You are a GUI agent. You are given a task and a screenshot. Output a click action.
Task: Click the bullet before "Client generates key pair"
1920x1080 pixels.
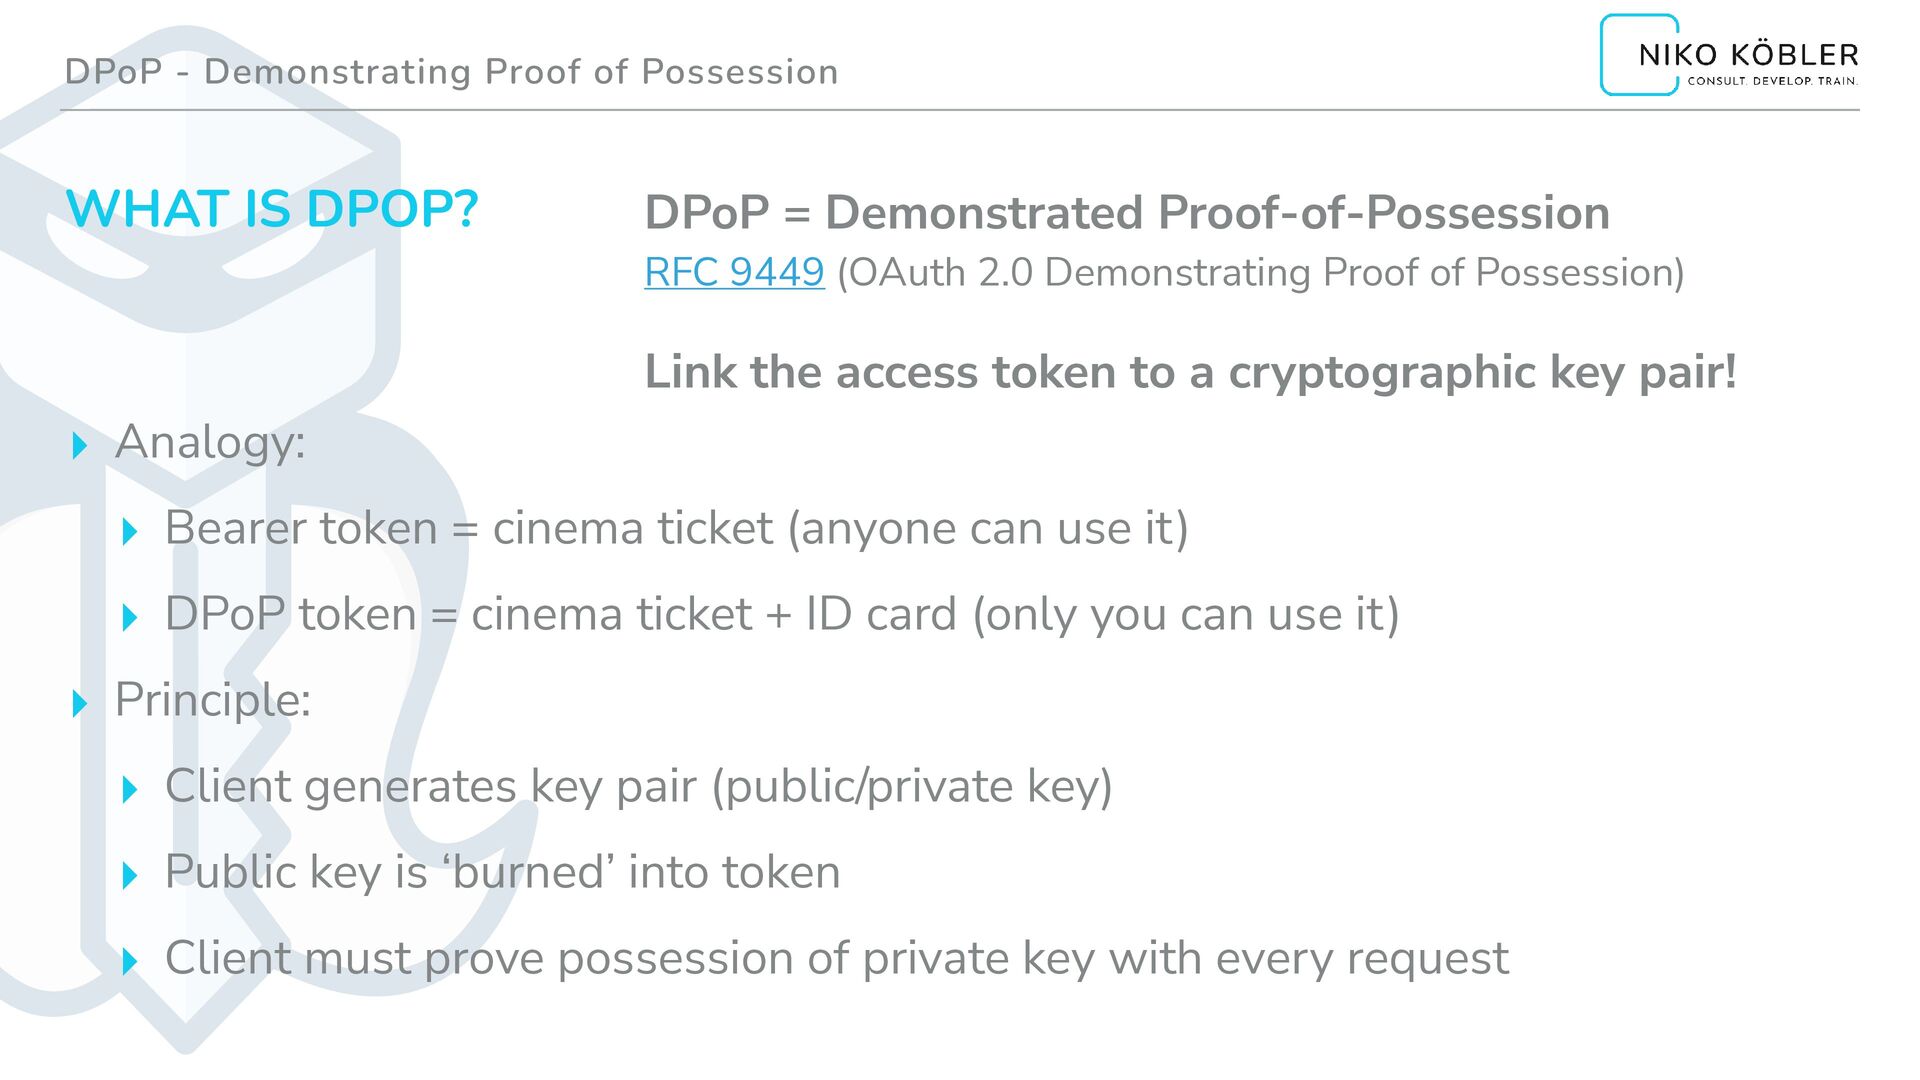click(129, 789)
